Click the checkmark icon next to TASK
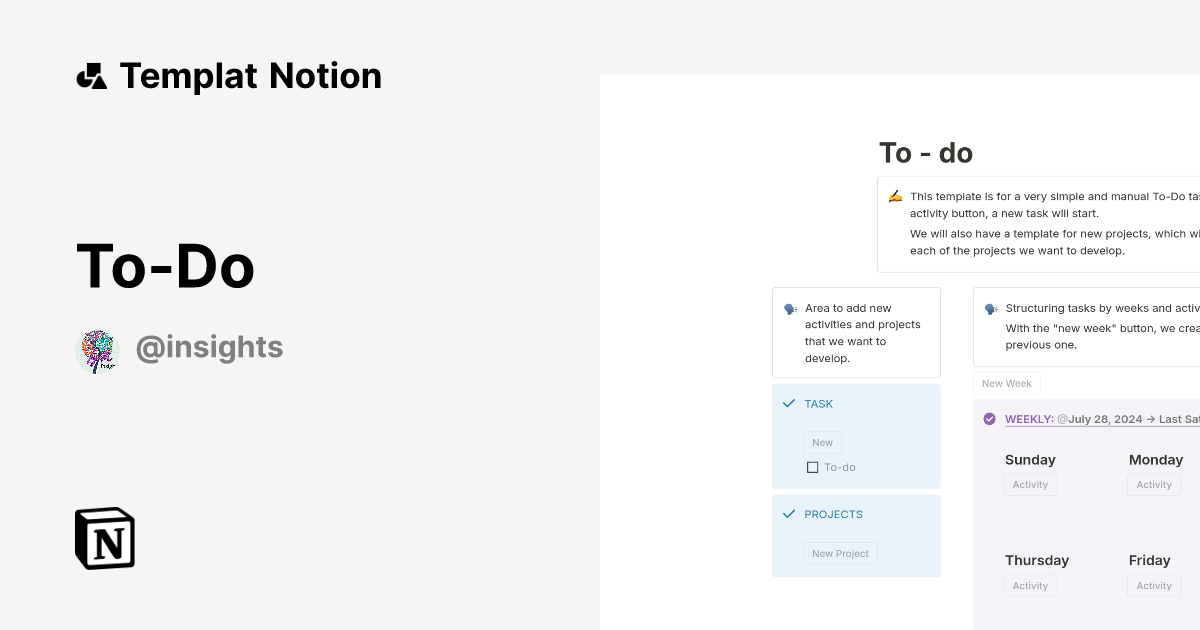 787,403
